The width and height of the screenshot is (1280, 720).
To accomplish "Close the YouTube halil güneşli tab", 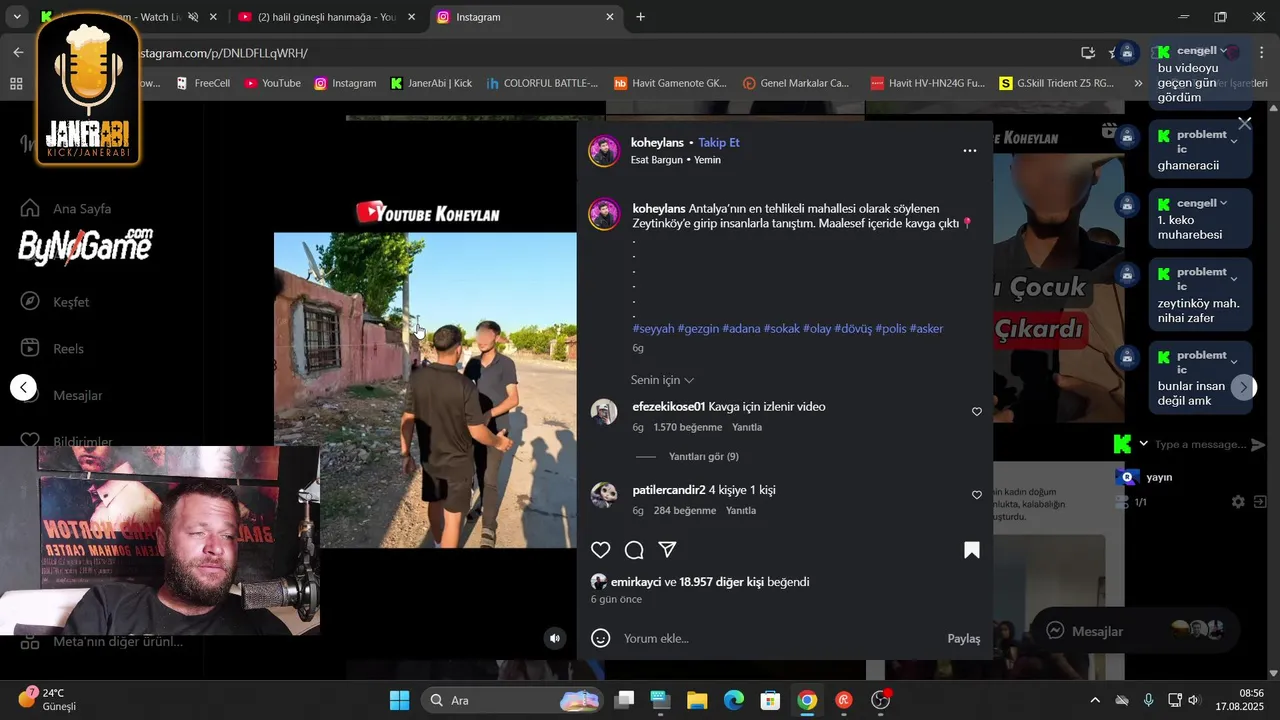I will click(411, 17).
